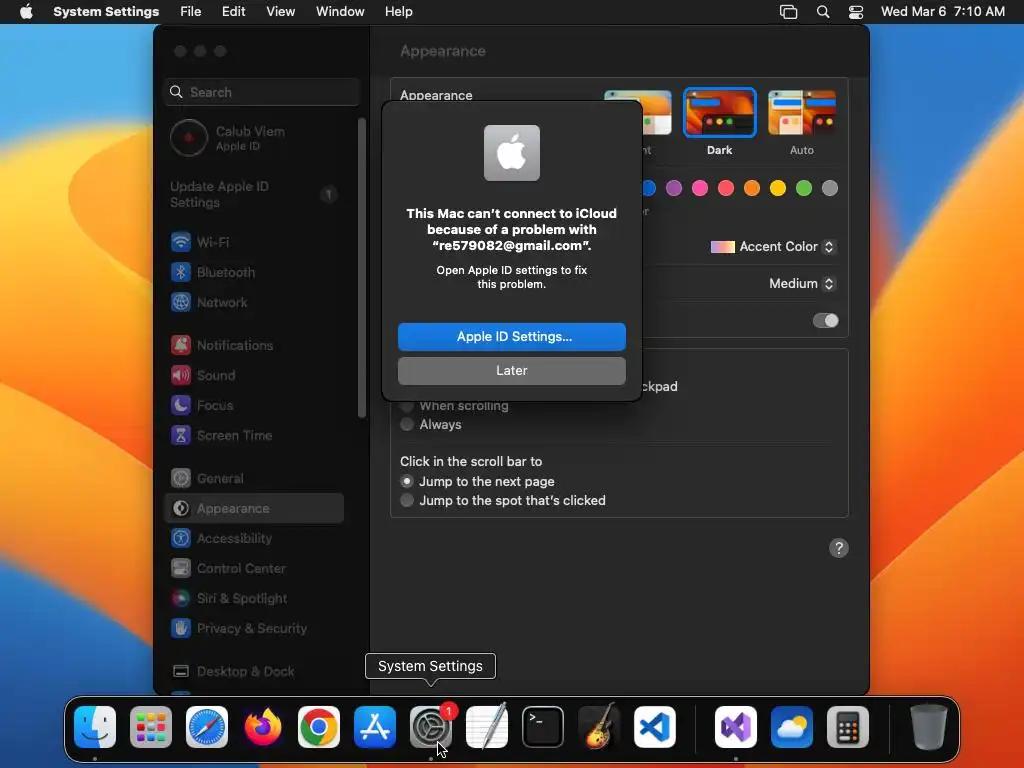Open App Store from the Dock
Viewport: 1024px width, 768px height.
click(x=375, y=727)
